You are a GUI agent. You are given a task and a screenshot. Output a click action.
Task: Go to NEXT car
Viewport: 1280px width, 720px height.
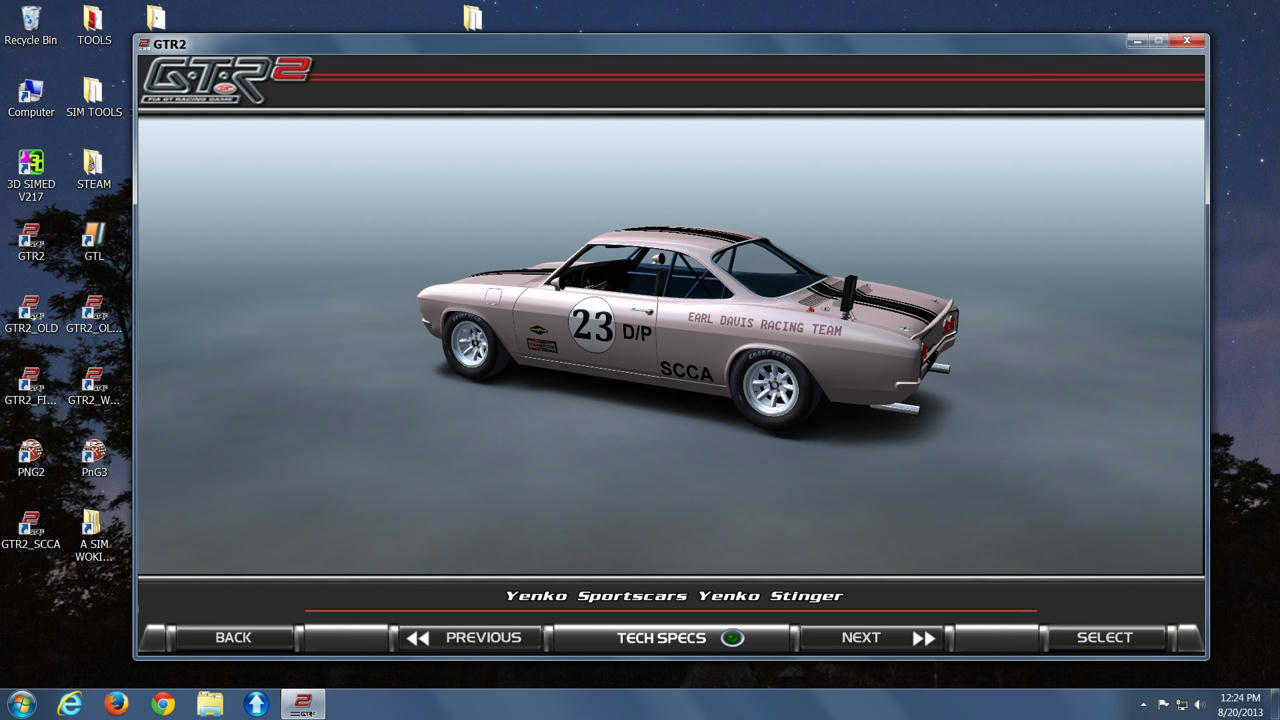pos(872,638)
